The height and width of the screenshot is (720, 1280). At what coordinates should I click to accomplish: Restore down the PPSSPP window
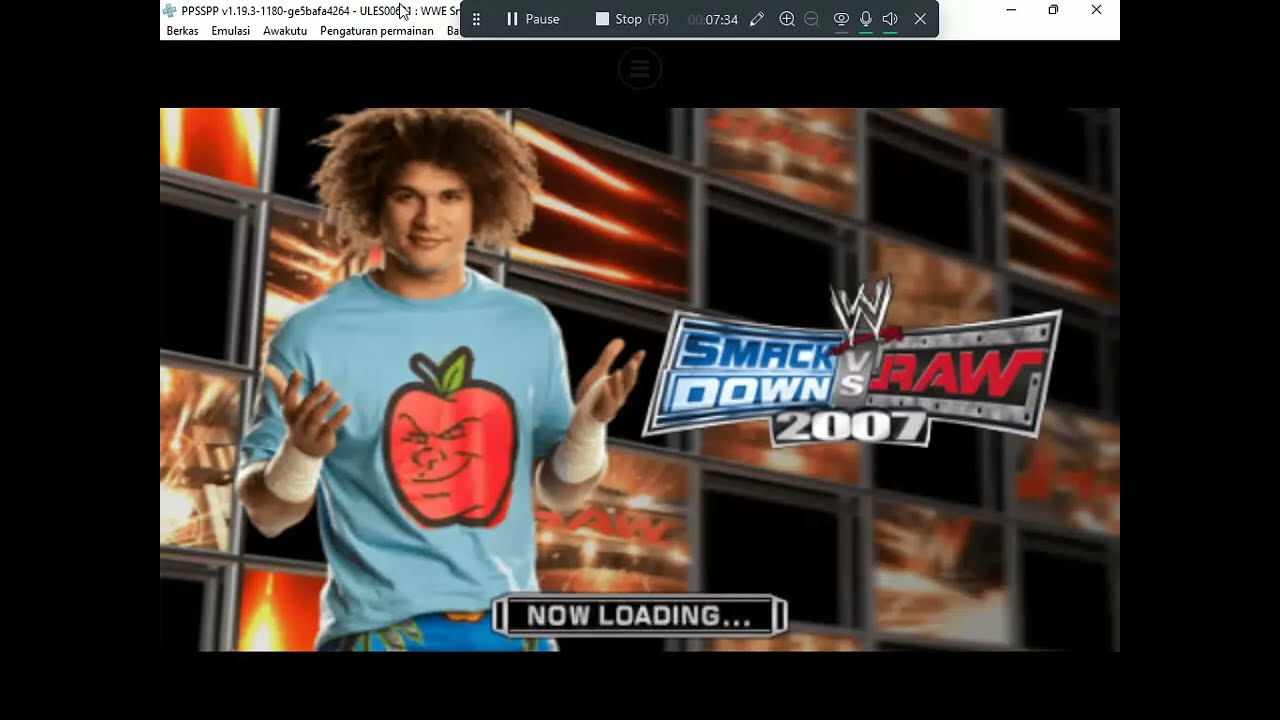coord(1053,10)
